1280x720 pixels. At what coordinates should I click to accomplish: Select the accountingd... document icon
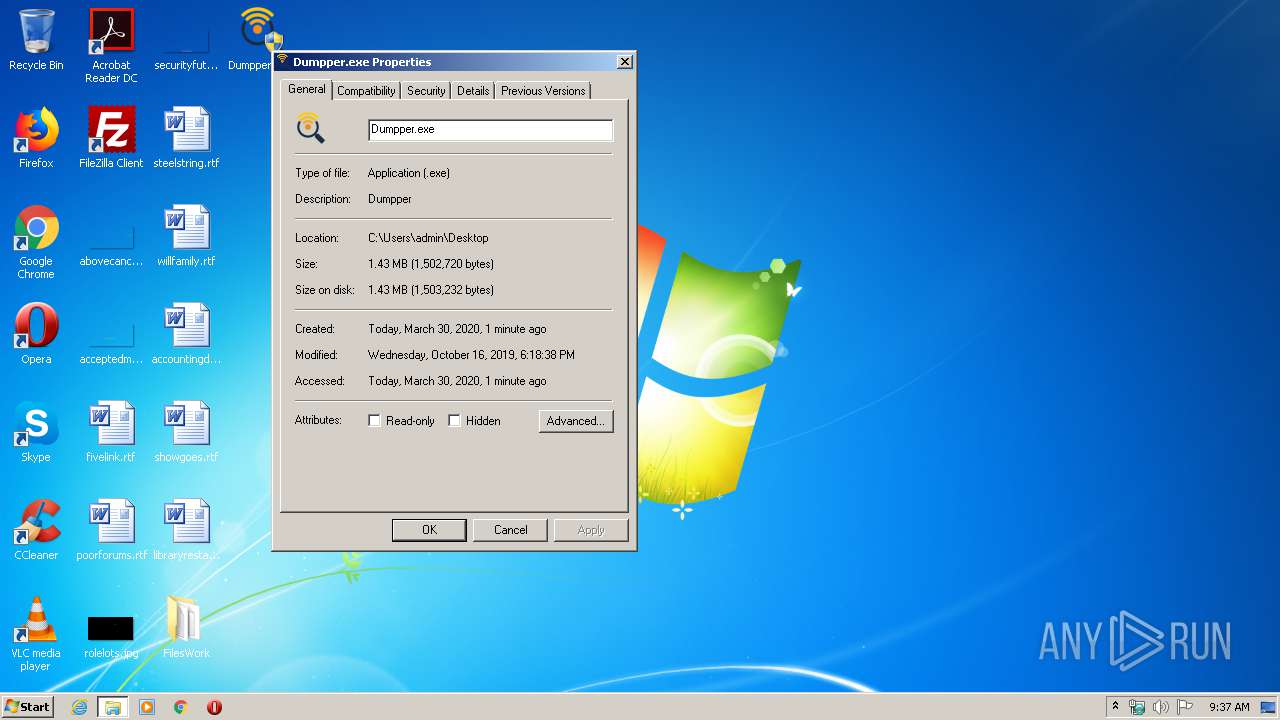click(186, 334)
